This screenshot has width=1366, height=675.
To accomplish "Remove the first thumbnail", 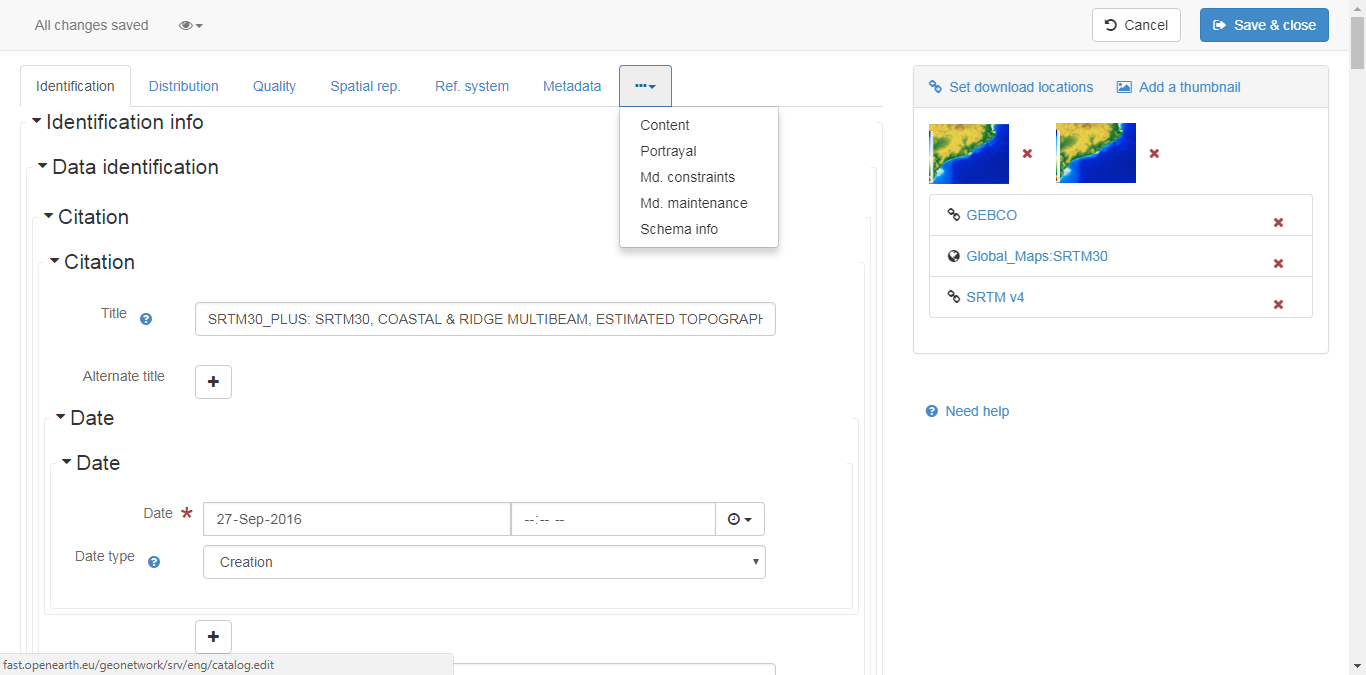I will [x=1027, y=154].
